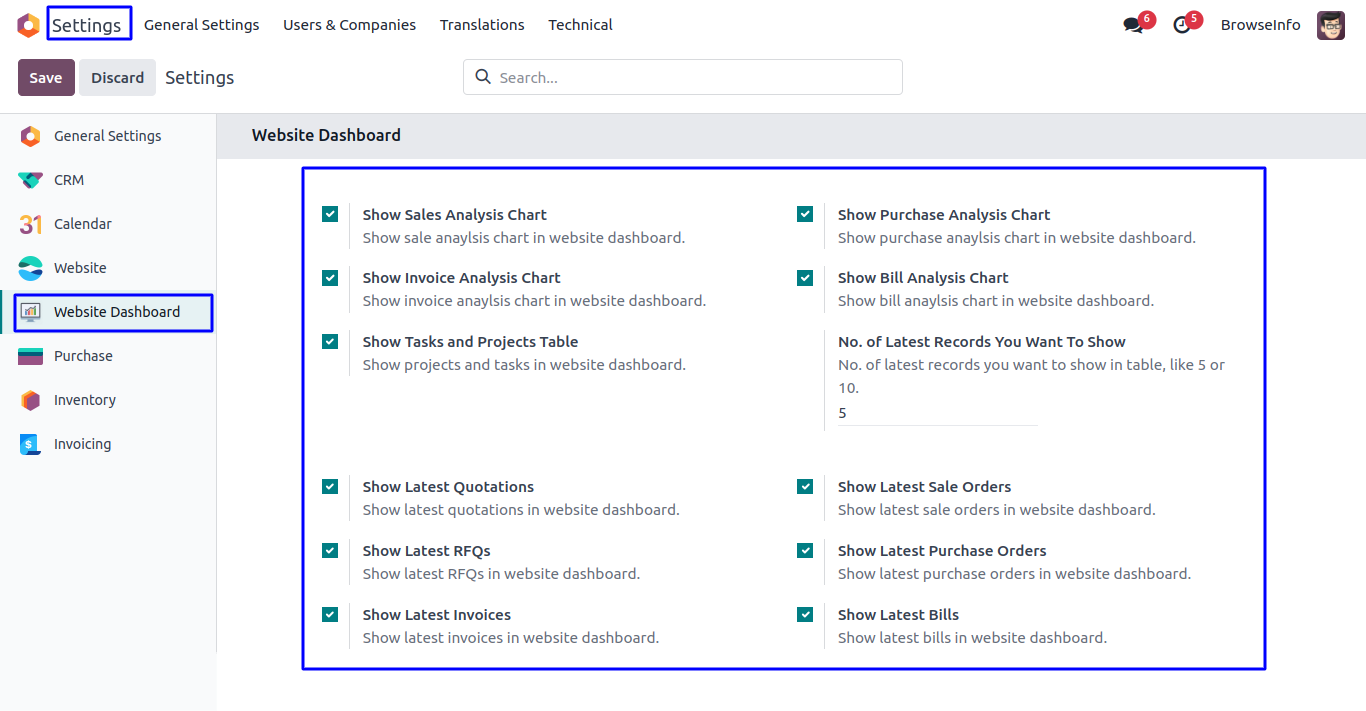Open the Inventory sidebar icon

tap(30, 400)
